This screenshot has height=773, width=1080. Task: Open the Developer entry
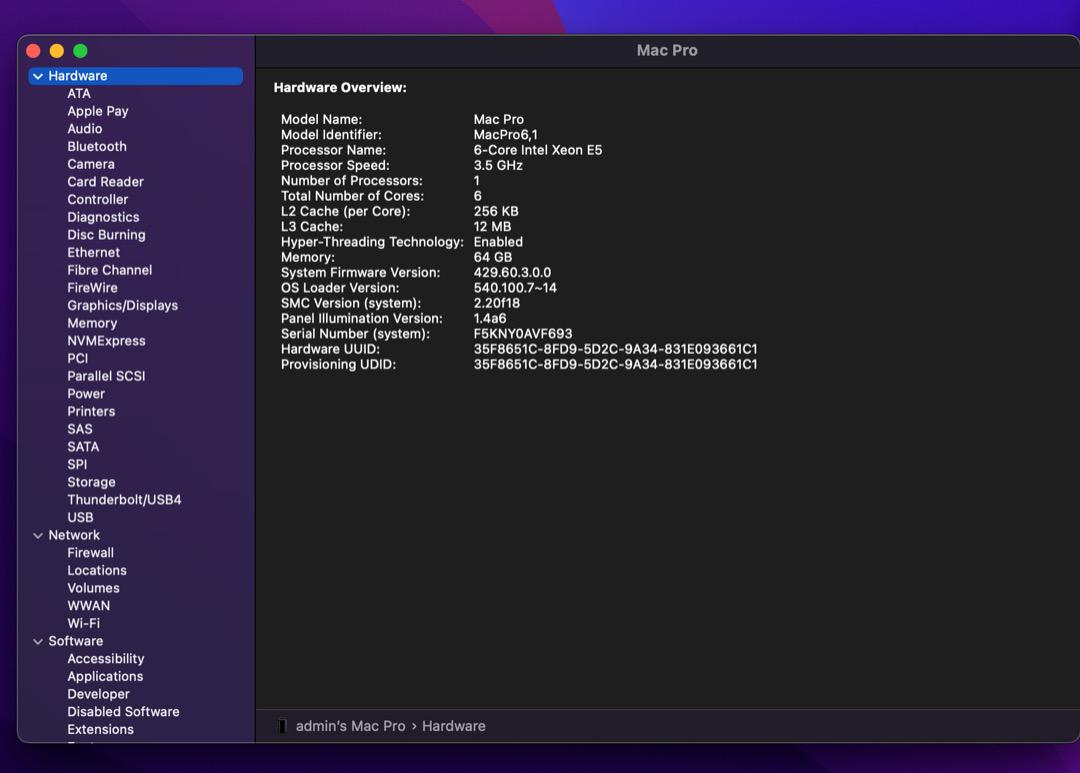(98, 694)
